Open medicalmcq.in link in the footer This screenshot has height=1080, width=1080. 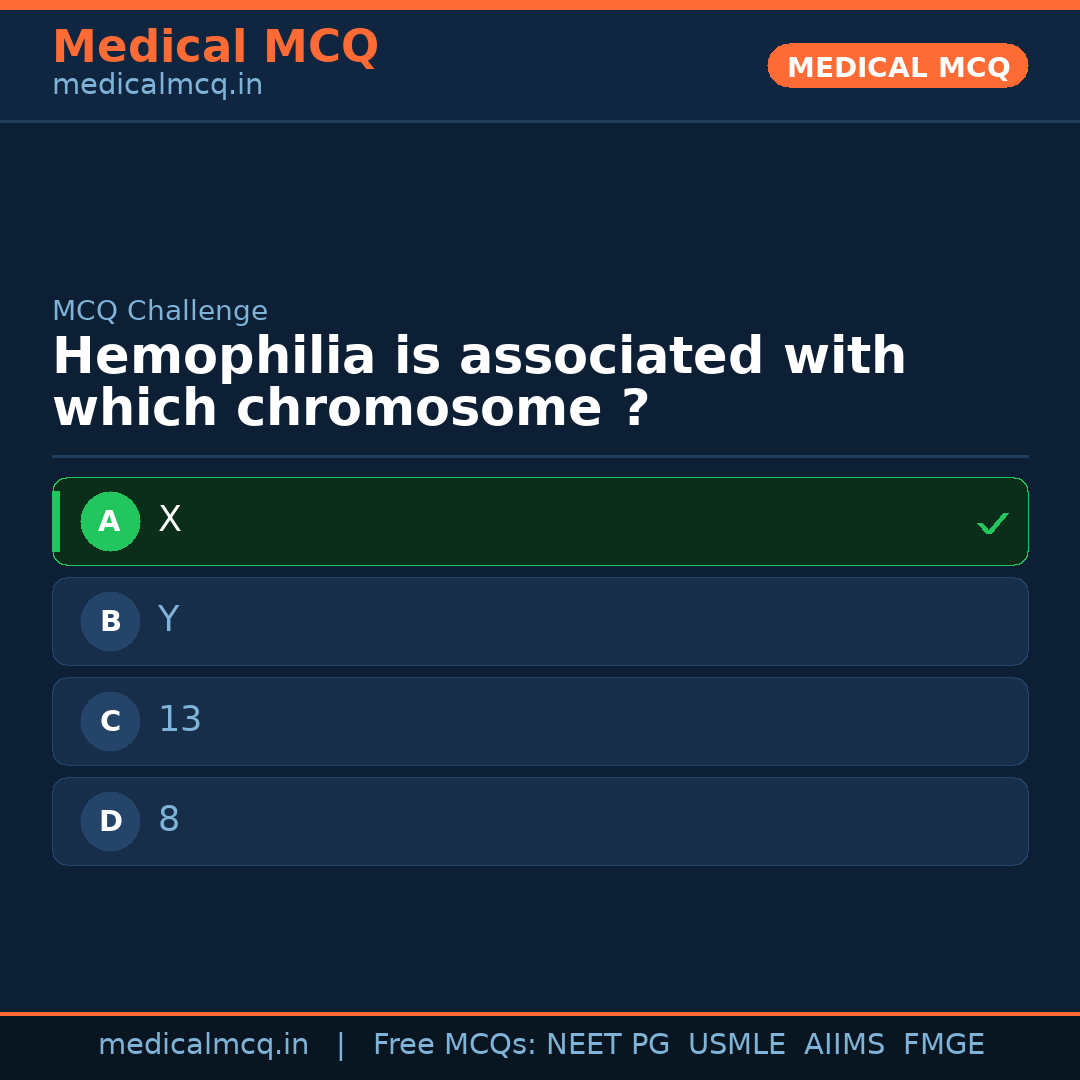tap(203, 1045)
